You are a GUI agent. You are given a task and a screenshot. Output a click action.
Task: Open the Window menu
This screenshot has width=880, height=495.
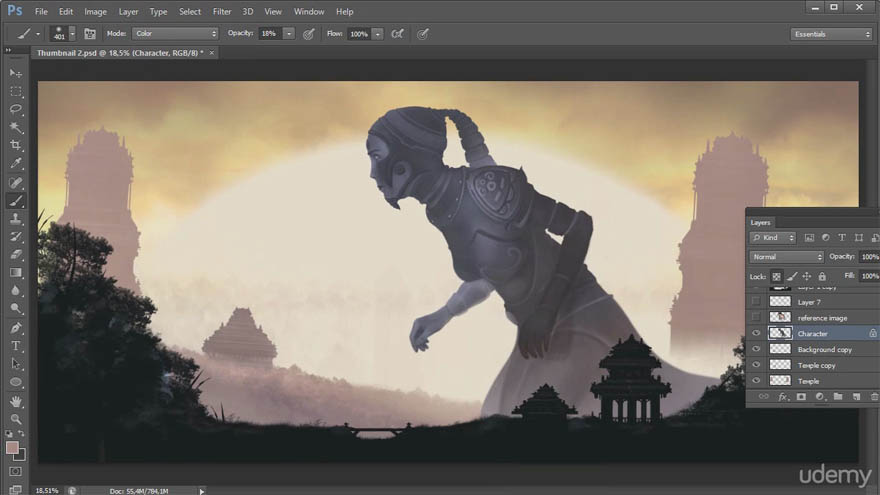pos(309,11)
